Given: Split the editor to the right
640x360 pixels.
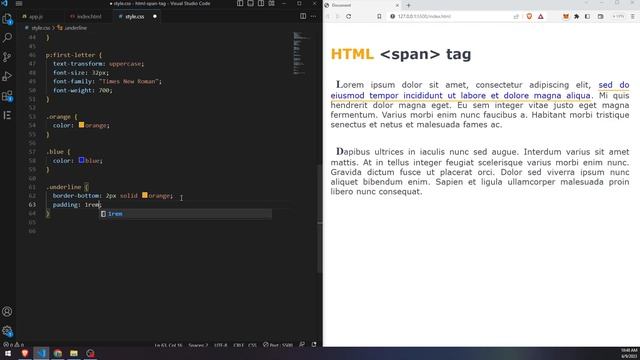Looking at the screenshot, I should point(303,16).
